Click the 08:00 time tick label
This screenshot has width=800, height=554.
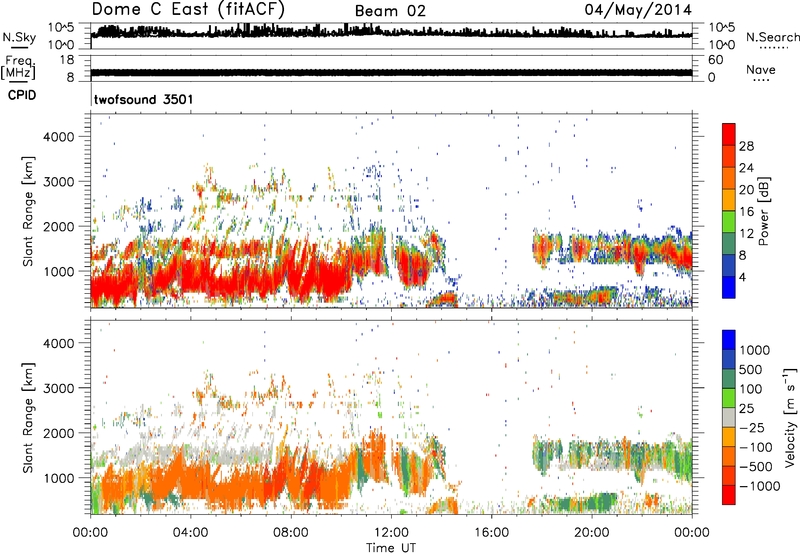click(x=290, y=532)
